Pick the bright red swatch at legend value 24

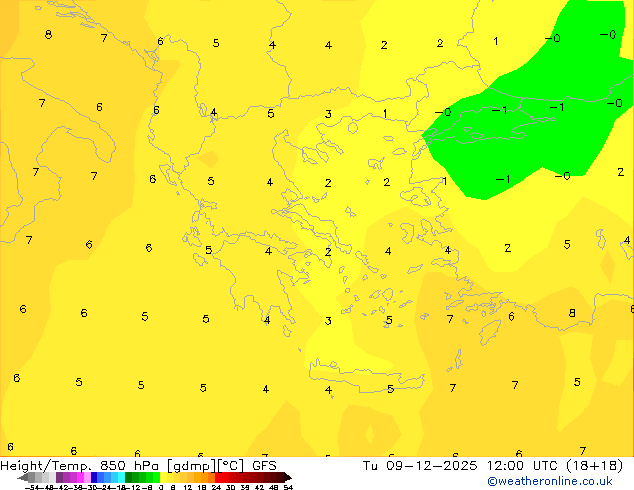[218, 478]
